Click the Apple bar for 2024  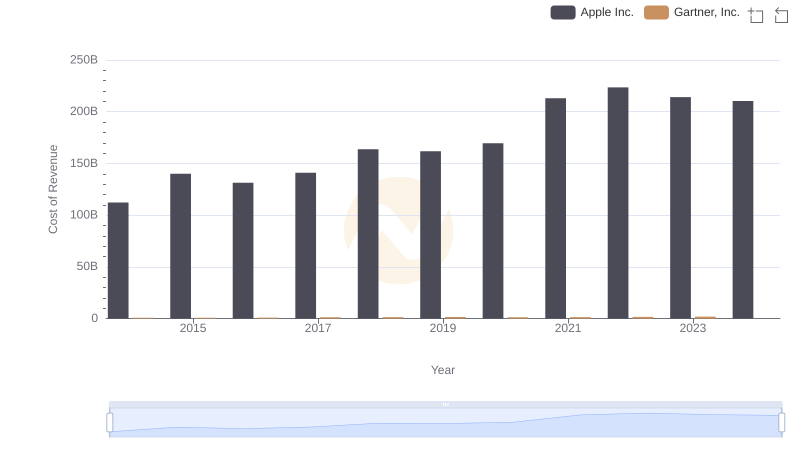[x=743, y=210]
